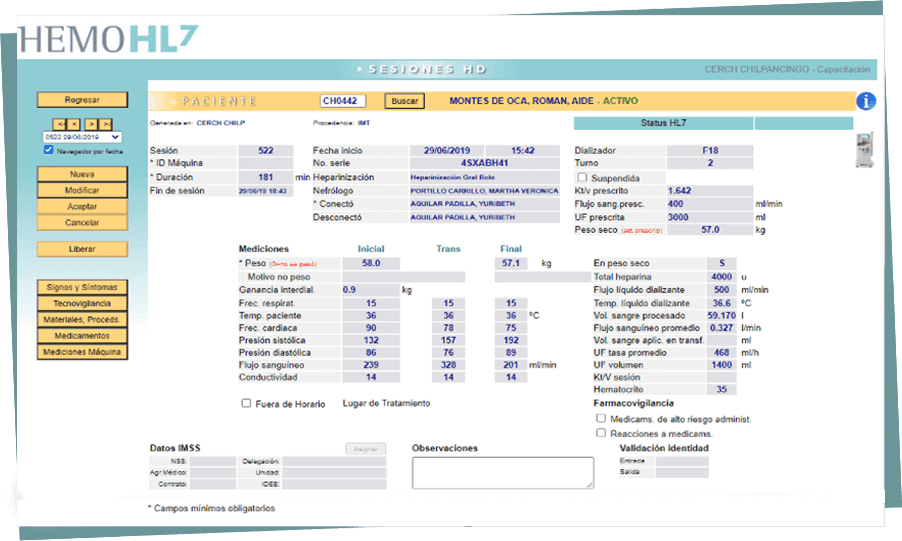Open the blue information icon
The image size is (902, 541).
tap(865, 101)
